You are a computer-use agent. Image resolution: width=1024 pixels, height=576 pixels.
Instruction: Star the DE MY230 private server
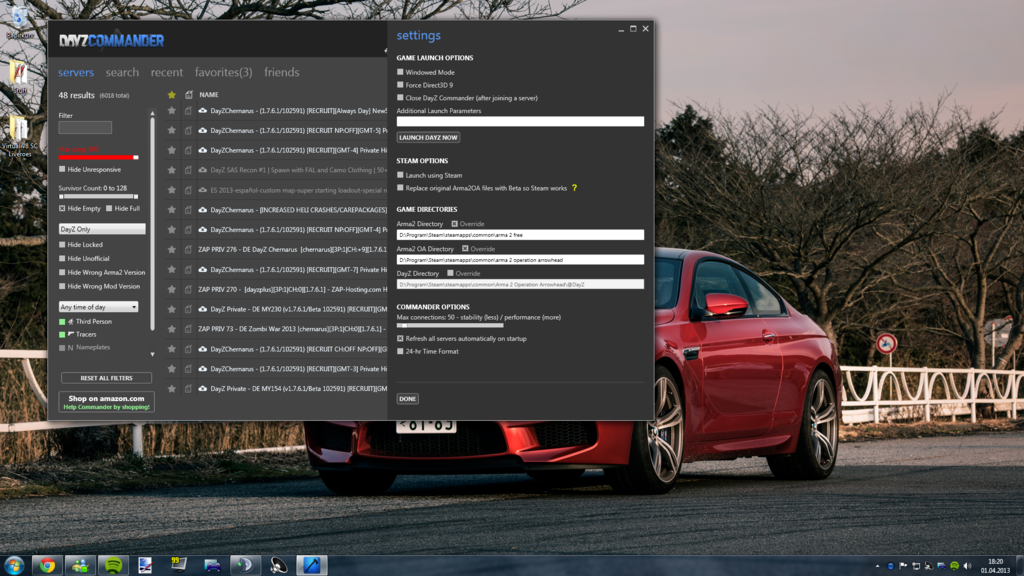coord(172,309)
